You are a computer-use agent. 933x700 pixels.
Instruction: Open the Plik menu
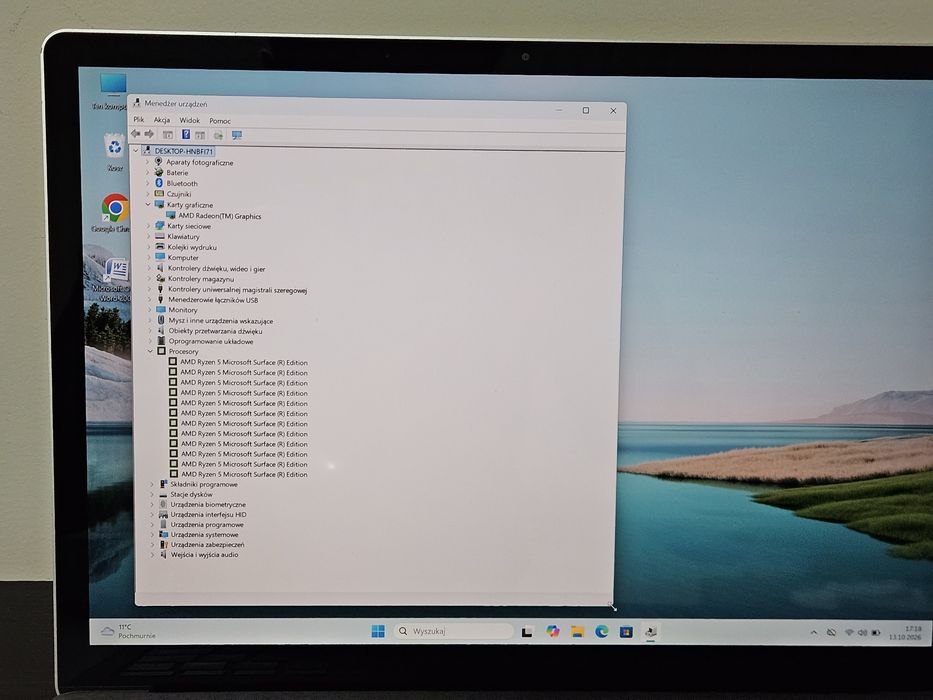[x=139, y=120]
